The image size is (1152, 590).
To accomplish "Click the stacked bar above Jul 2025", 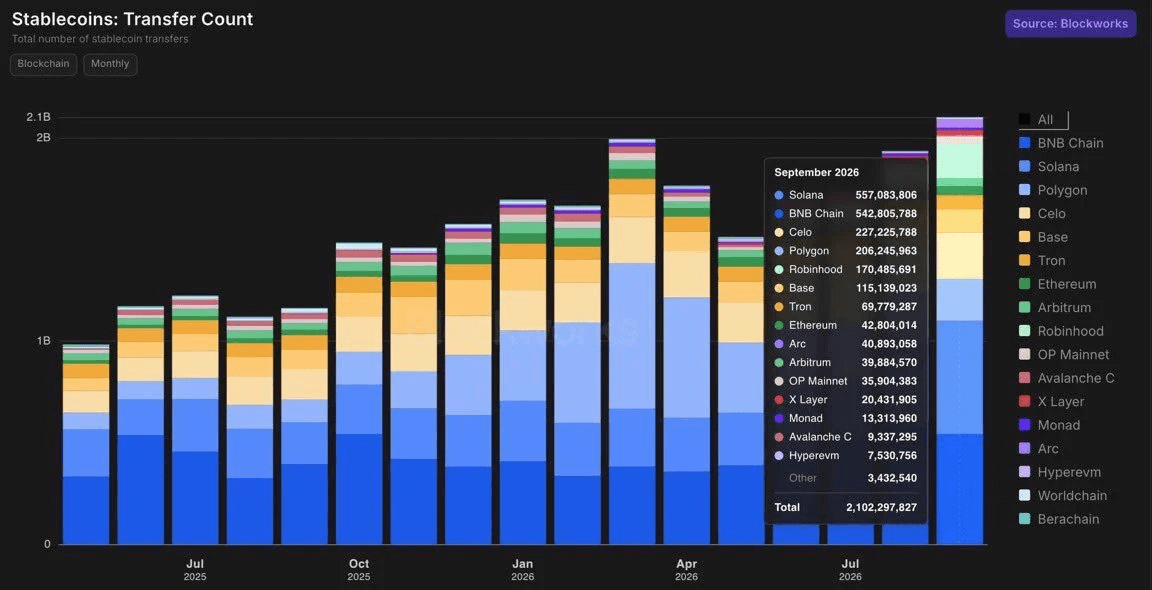I will 195,420.
